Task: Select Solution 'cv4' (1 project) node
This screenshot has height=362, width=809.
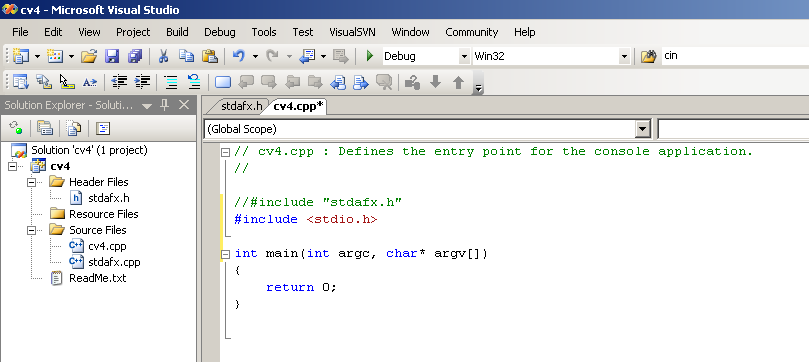Action: click(x=89, y=150)
